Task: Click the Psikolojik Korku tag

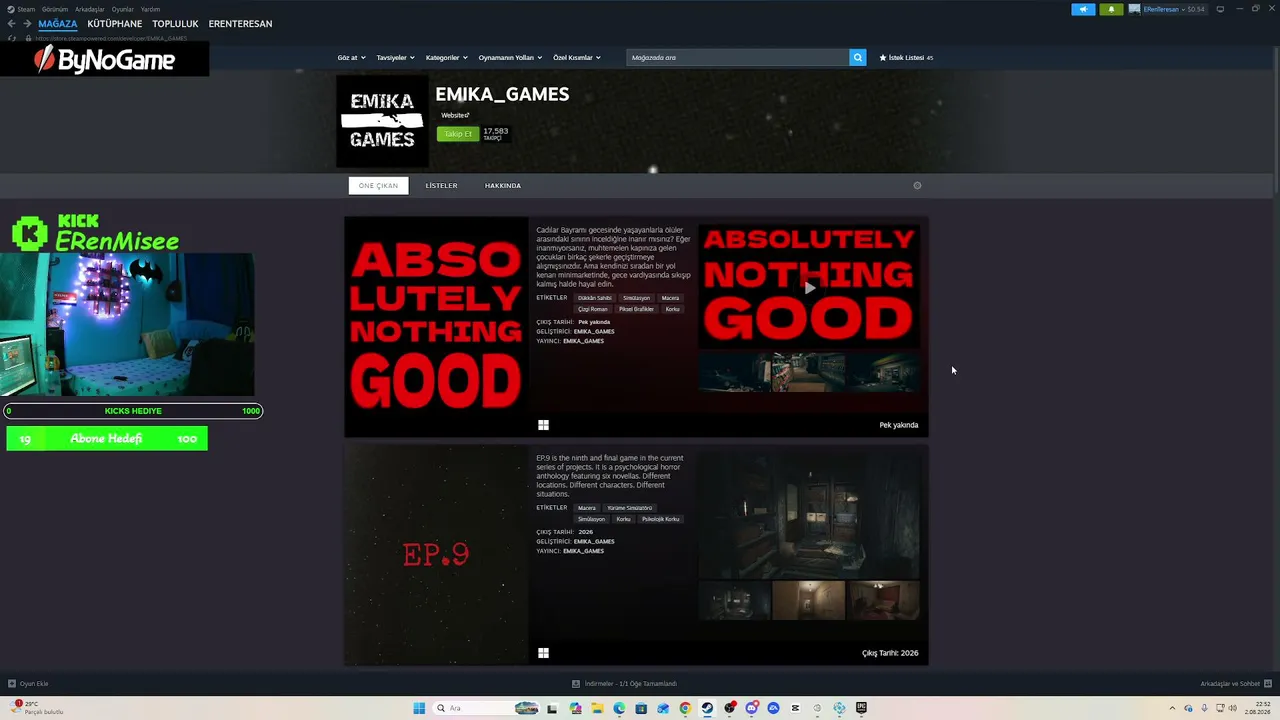Action: (660, 519)
